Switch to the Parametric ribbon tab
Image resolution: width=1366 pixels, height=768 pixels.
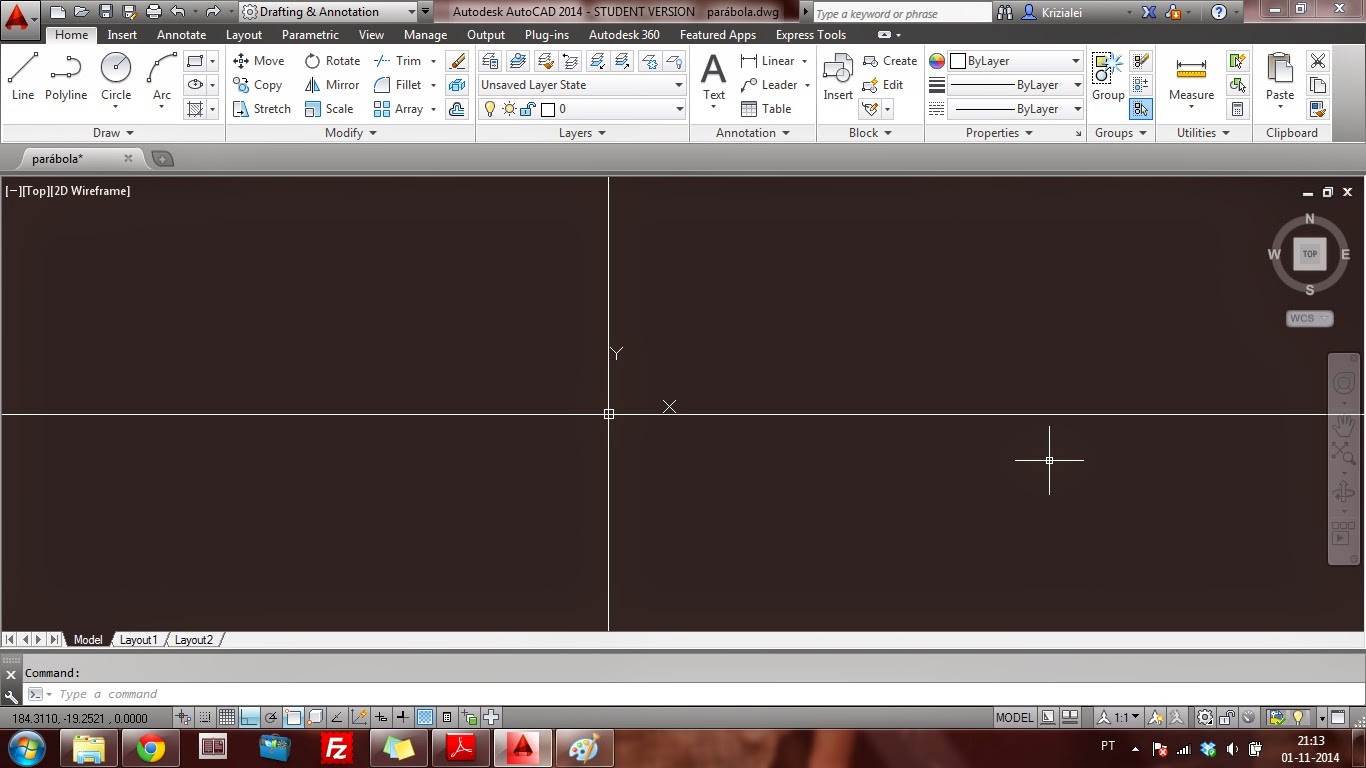pyautogui.click(x=310, y=34)
